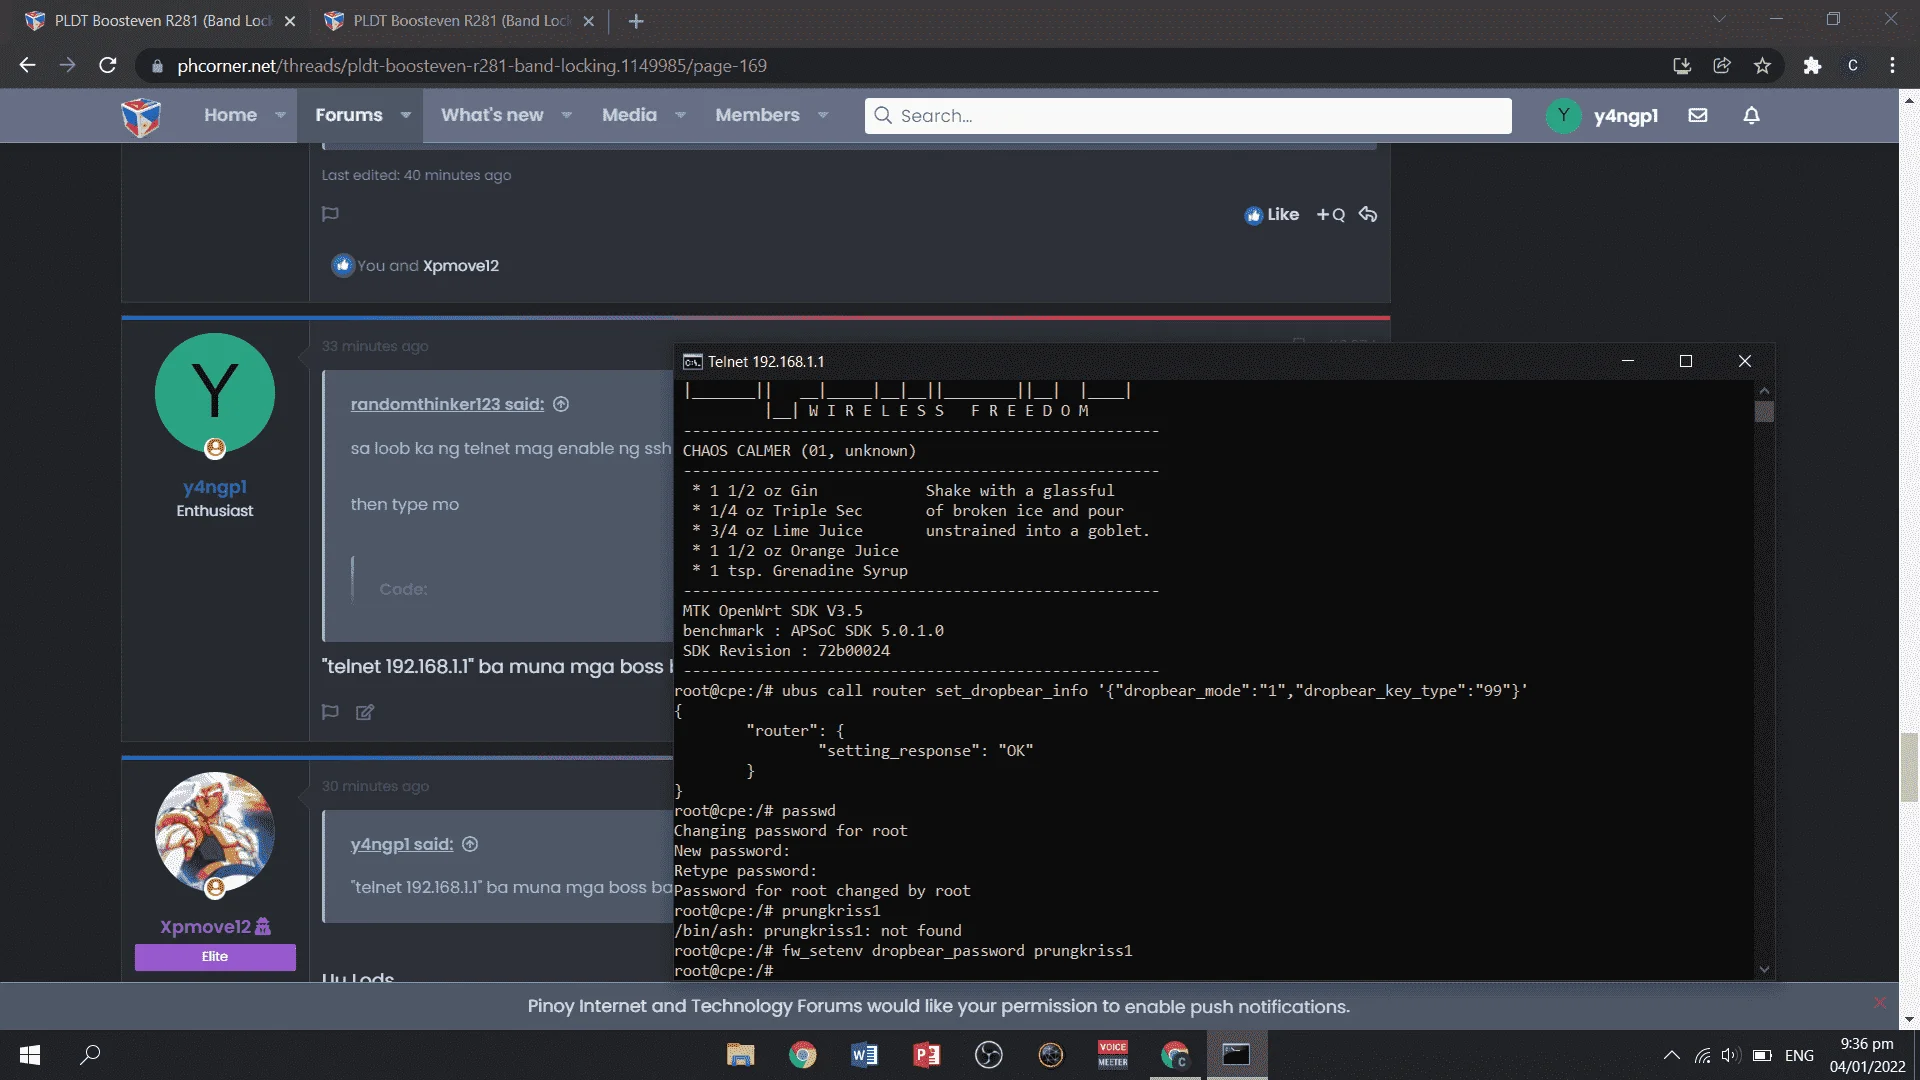Click the Telnet scrollbar down arrow
Screen dimensions: 1920x1080
coord(1764,969)
